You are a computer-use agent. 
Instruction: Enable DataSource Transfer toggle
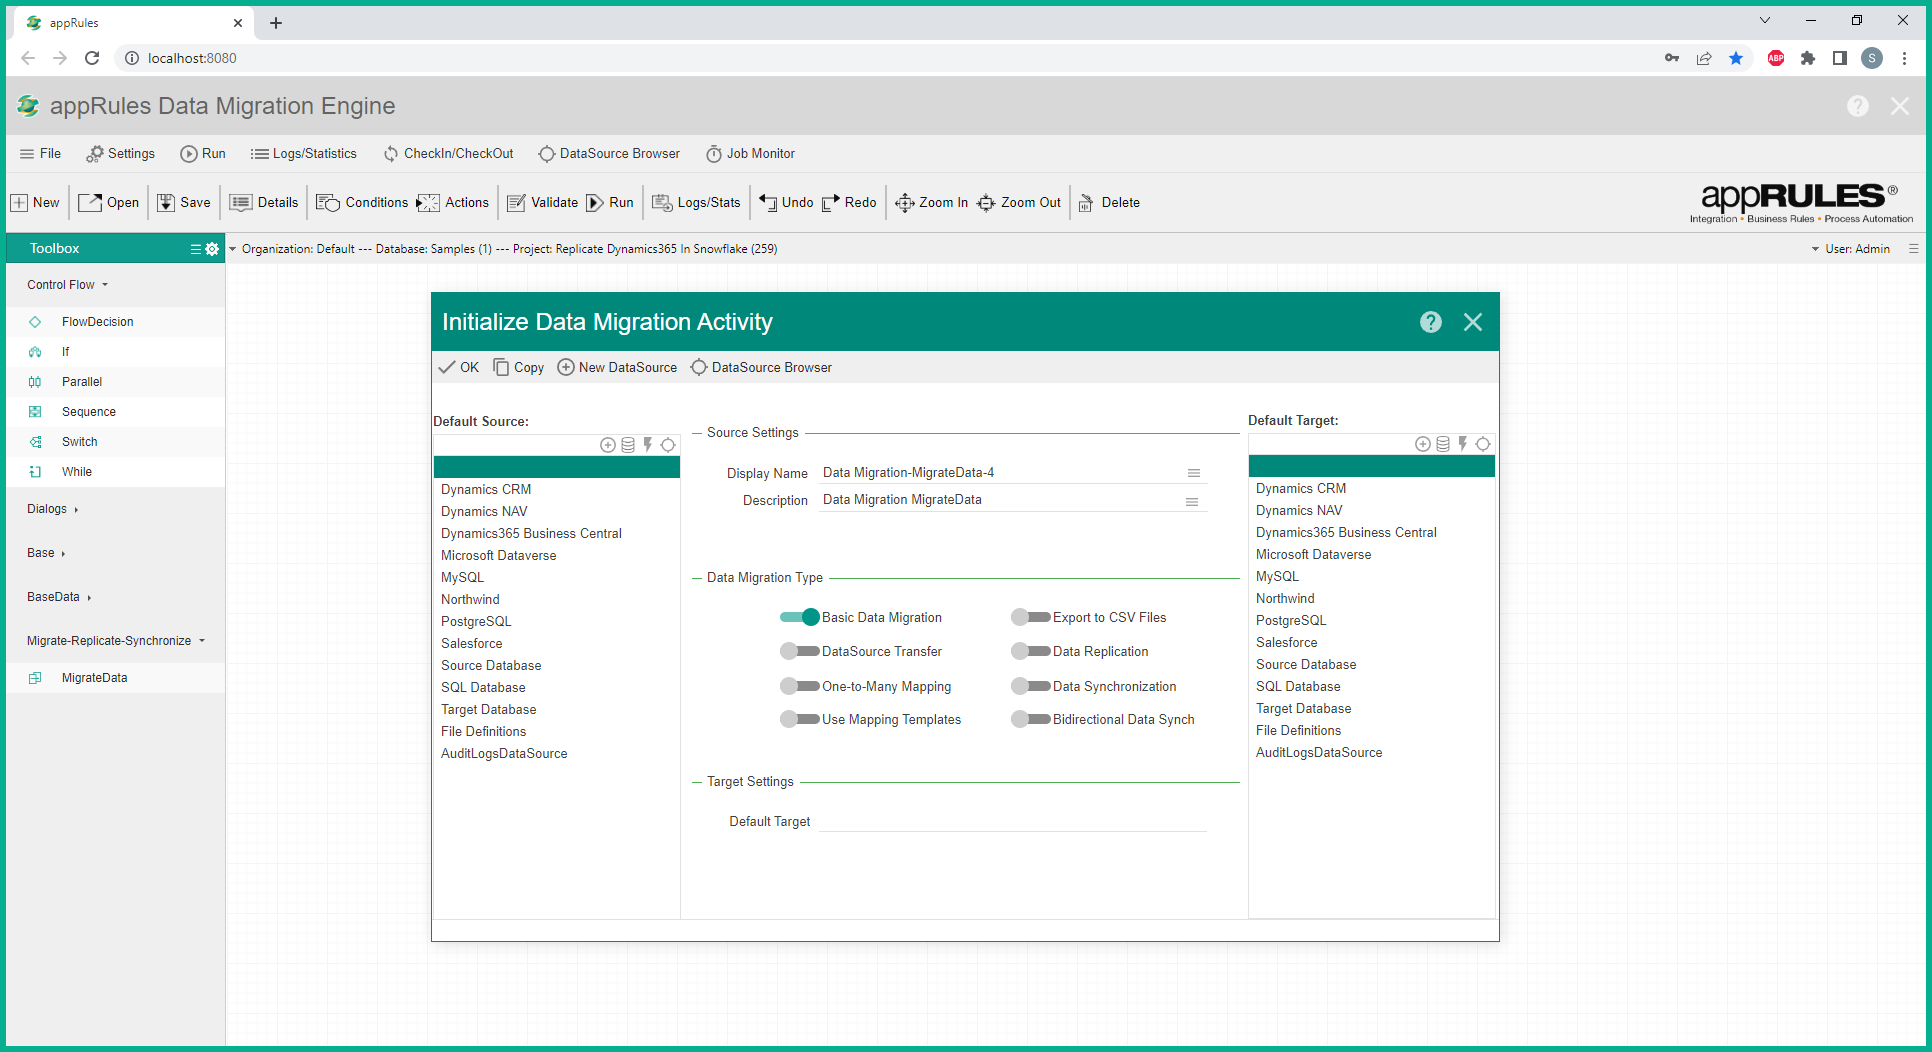(800, 652)
